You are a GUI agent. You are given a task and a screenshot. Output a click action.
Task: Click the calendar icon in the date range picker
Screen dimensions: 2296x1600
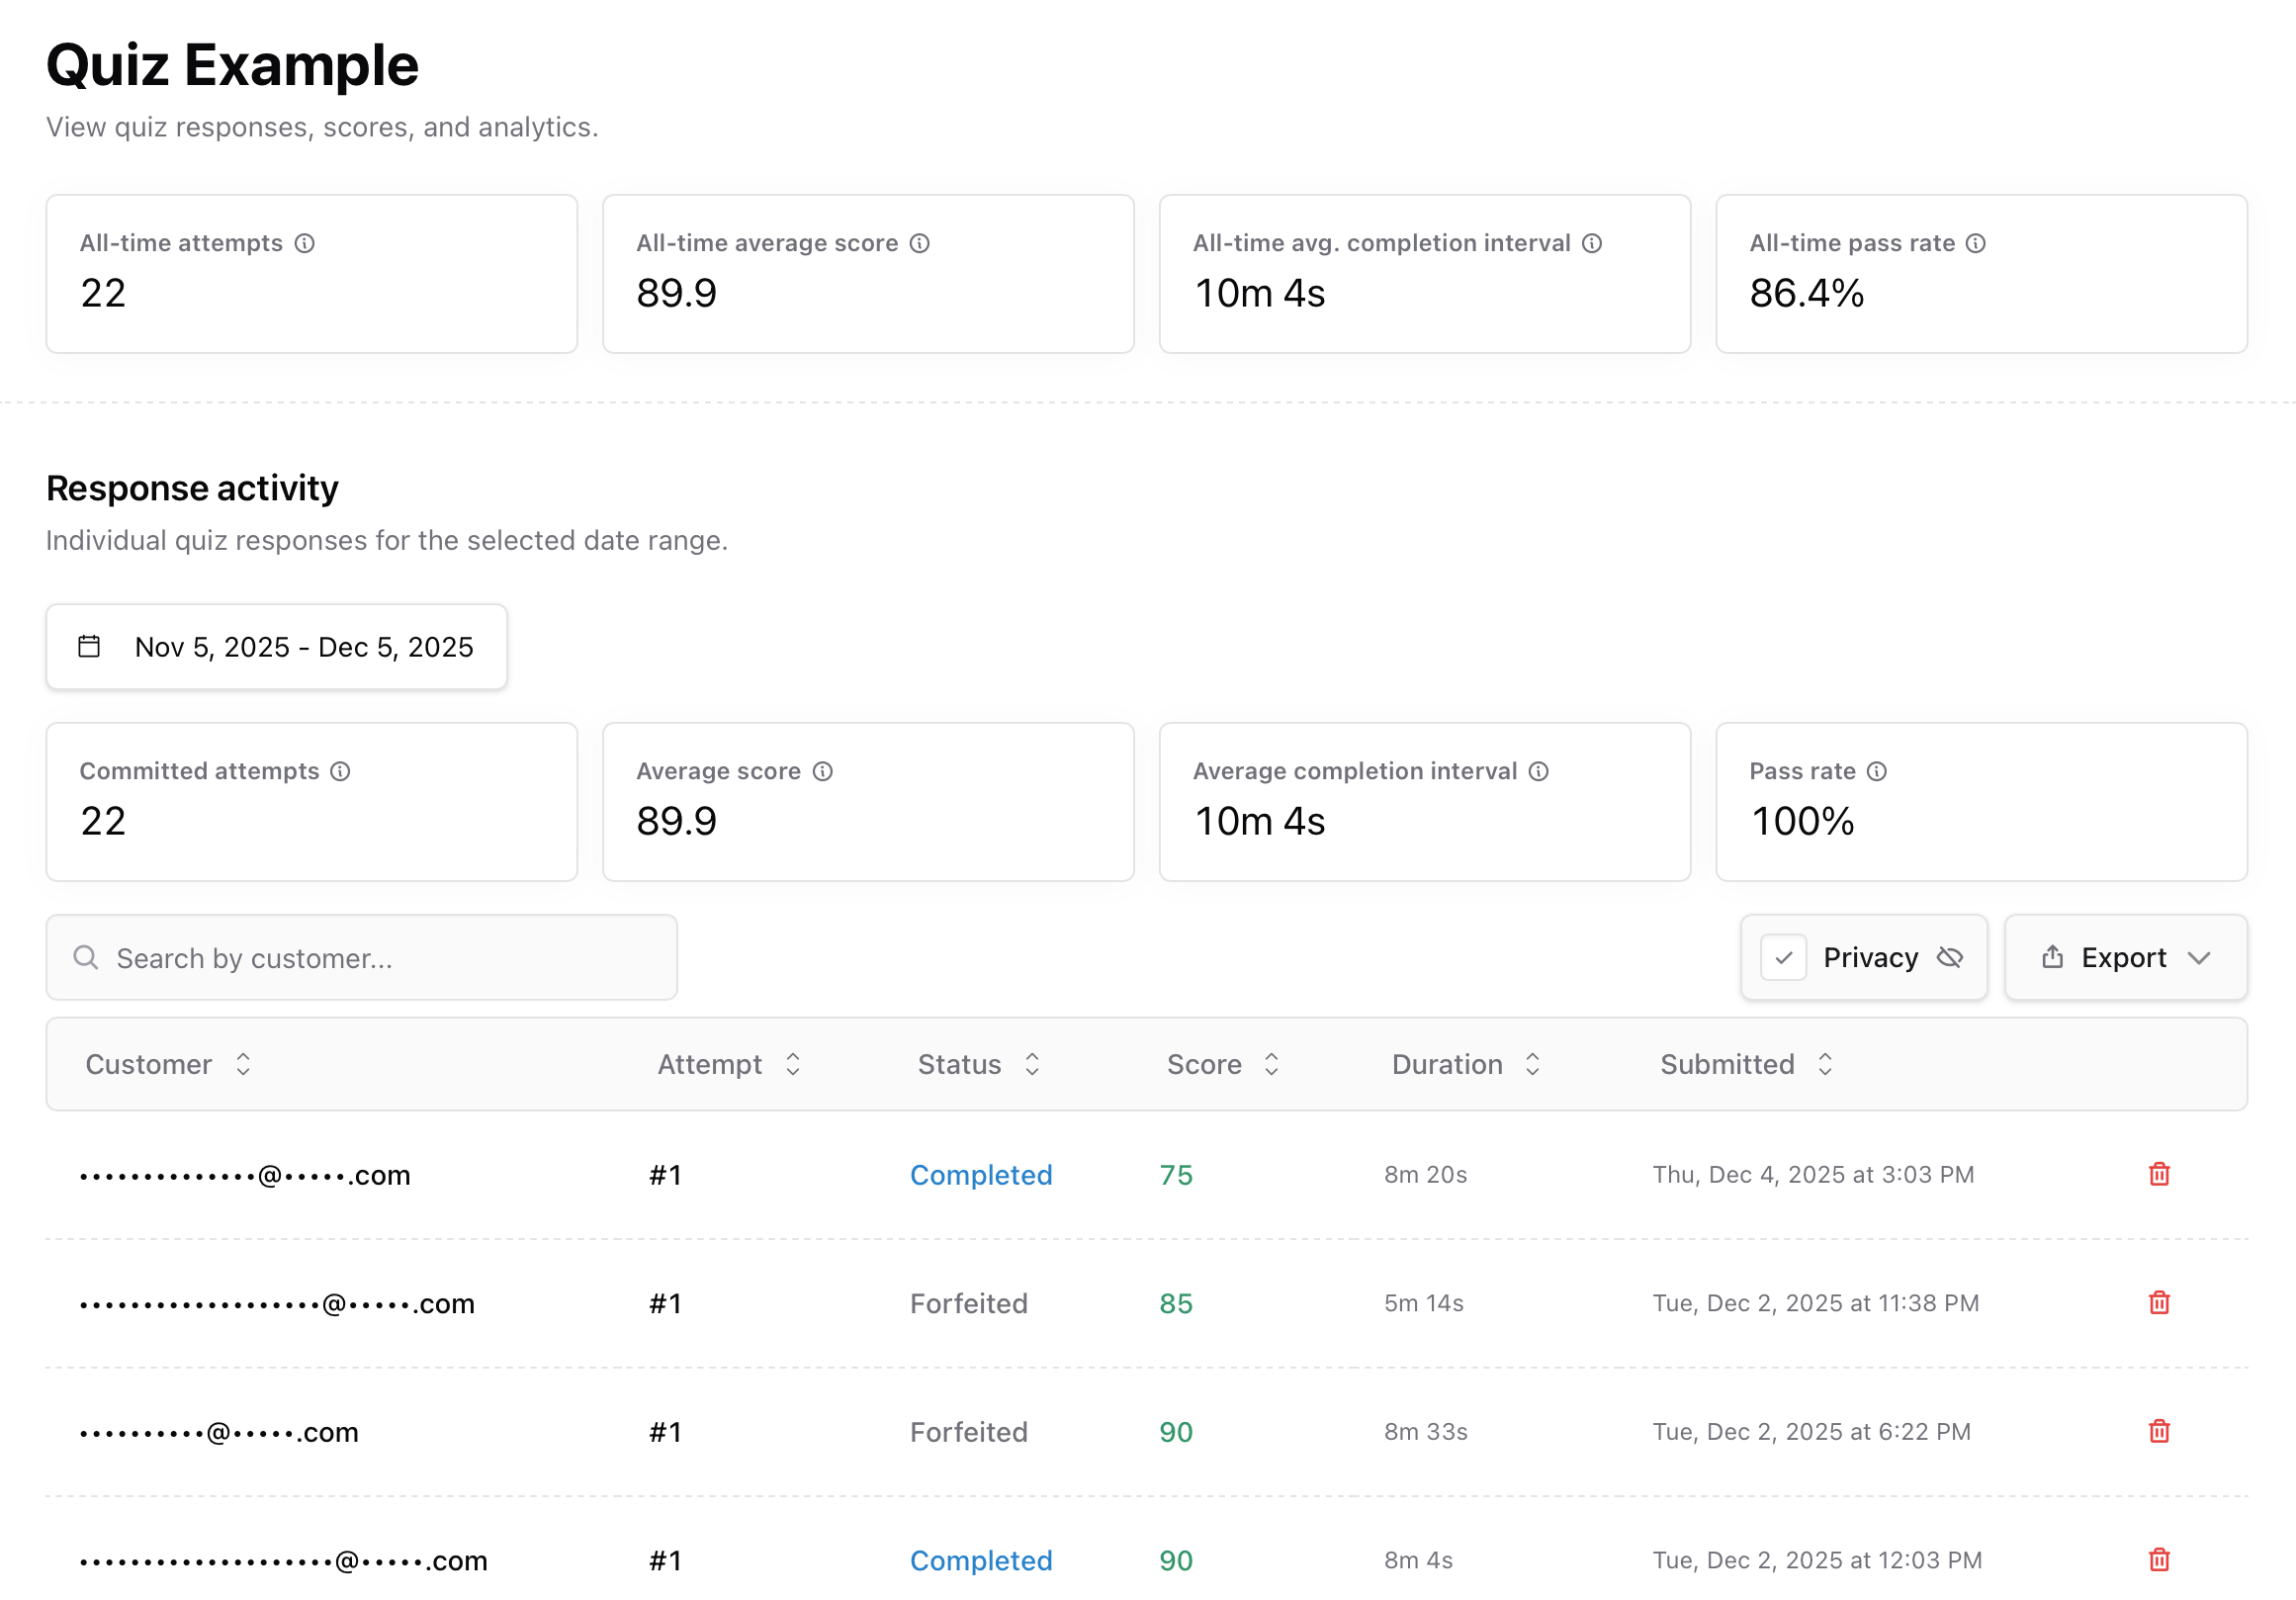point(88,646)
